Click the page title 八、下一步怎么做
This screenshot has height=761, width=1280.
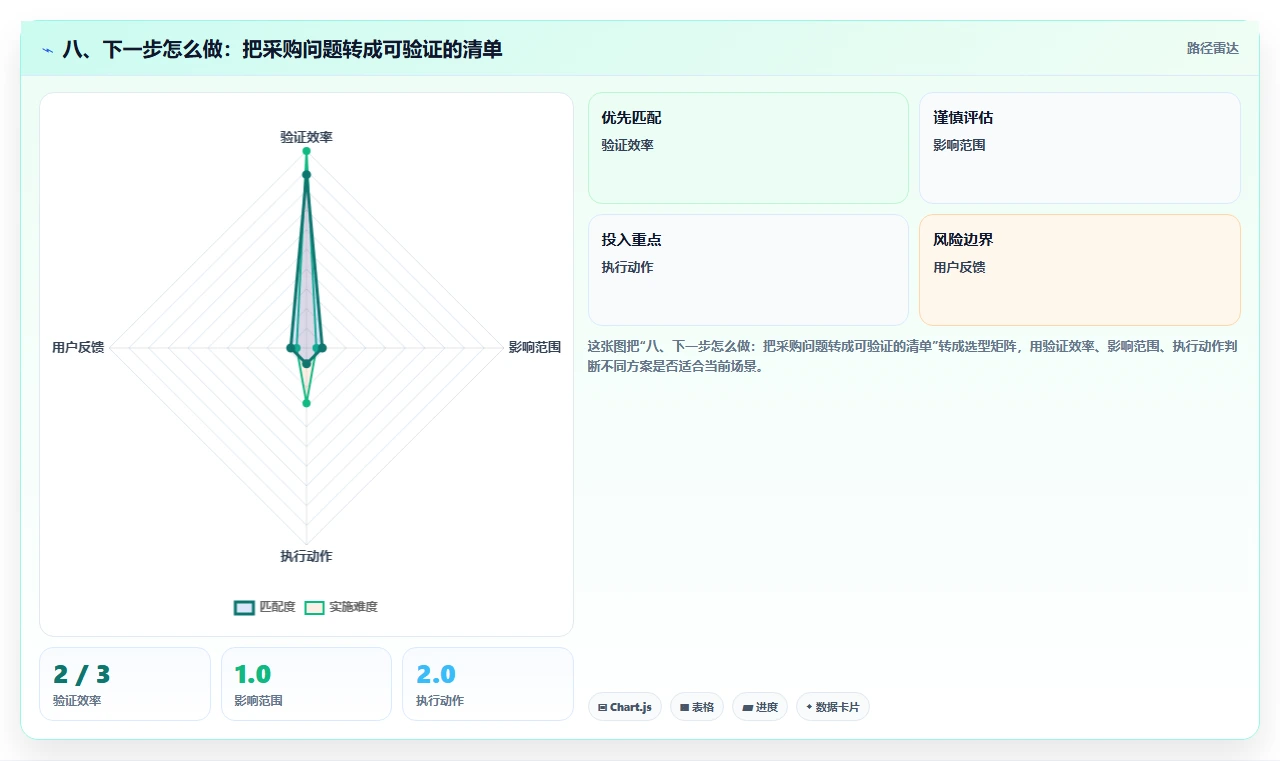[x=283, y=49]
